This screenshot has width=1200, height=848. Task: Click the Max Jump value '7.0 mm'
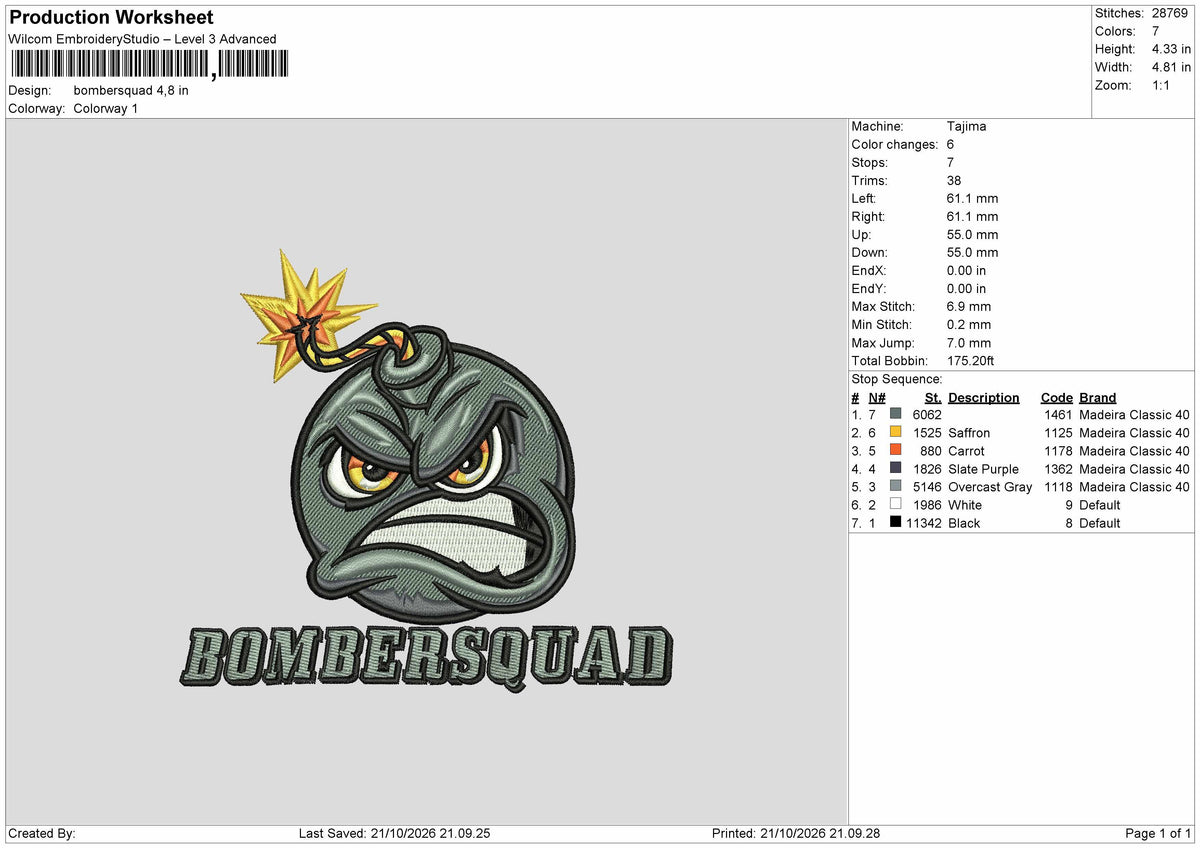[x=969, y=342]
